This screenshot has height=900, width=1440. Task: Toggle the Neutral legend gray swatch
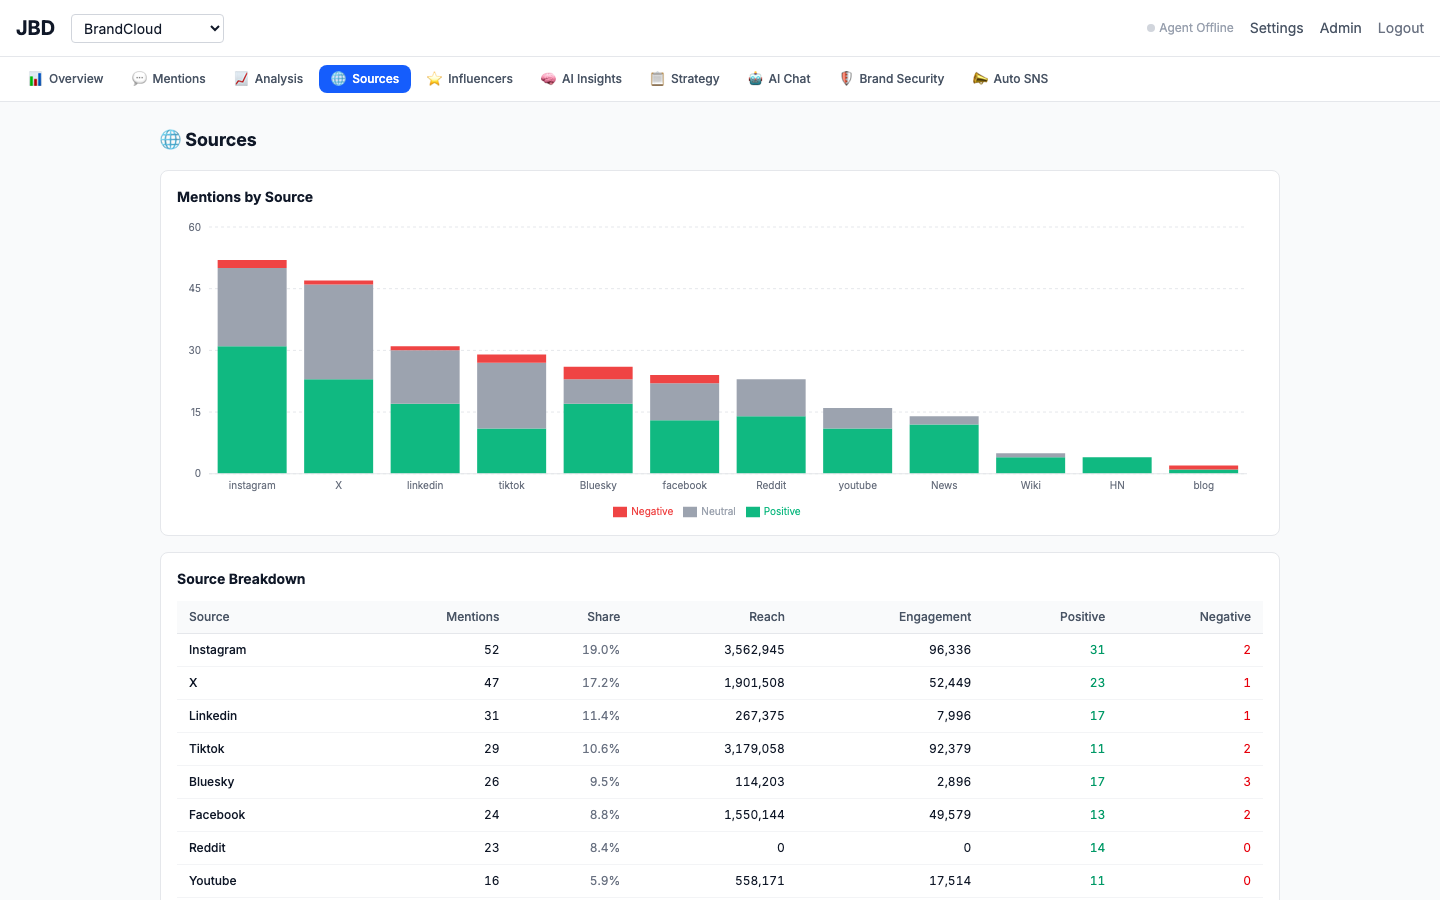pos(690,512)
